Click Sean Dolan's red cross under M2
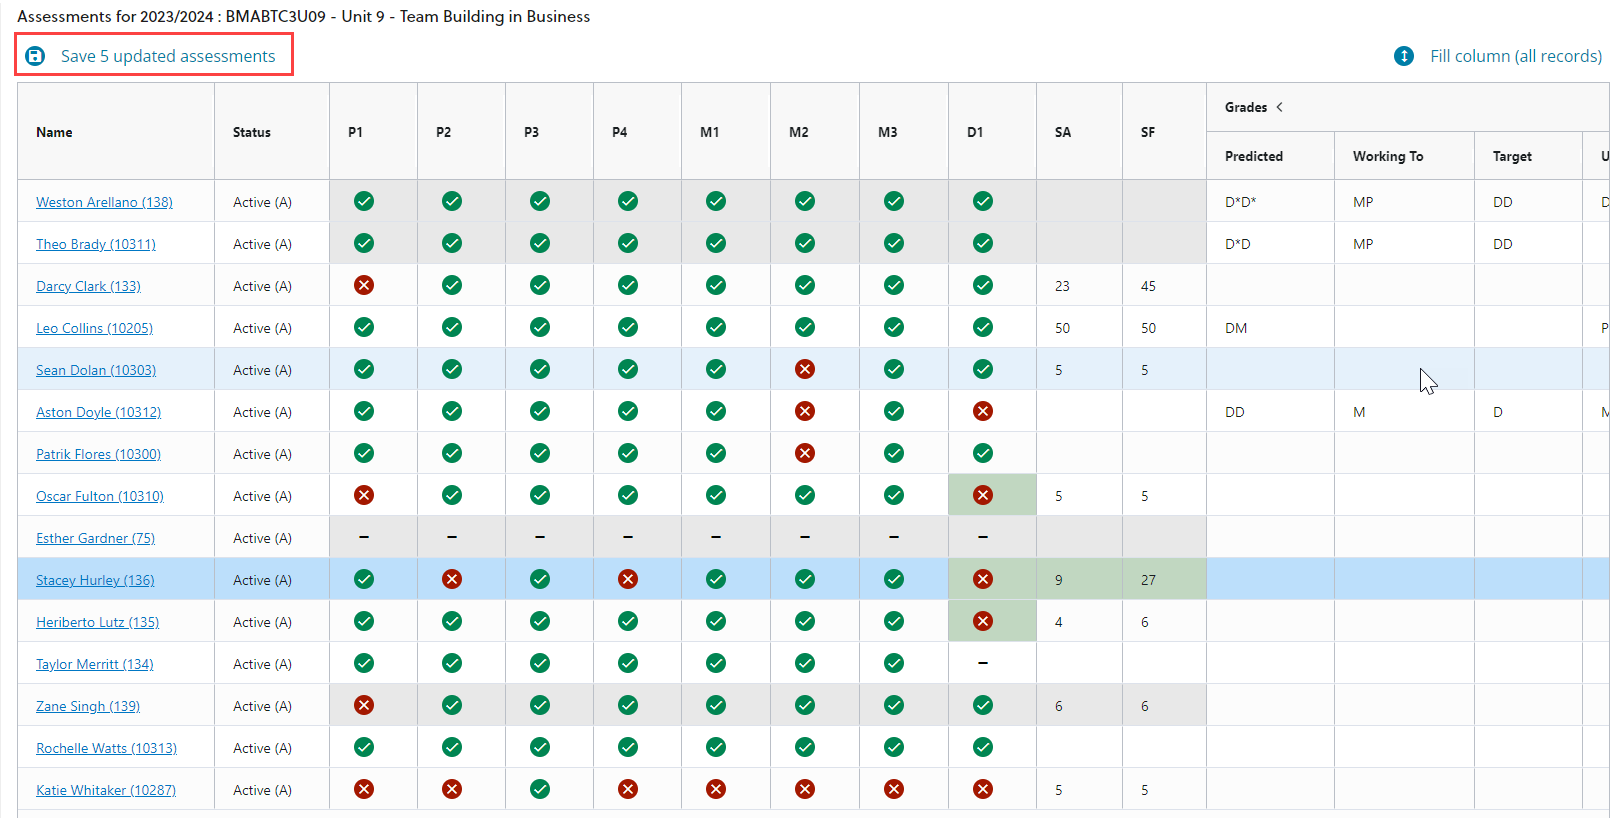Image resolution: width=1610 pixels, height=818 pixels. point(804,370)
